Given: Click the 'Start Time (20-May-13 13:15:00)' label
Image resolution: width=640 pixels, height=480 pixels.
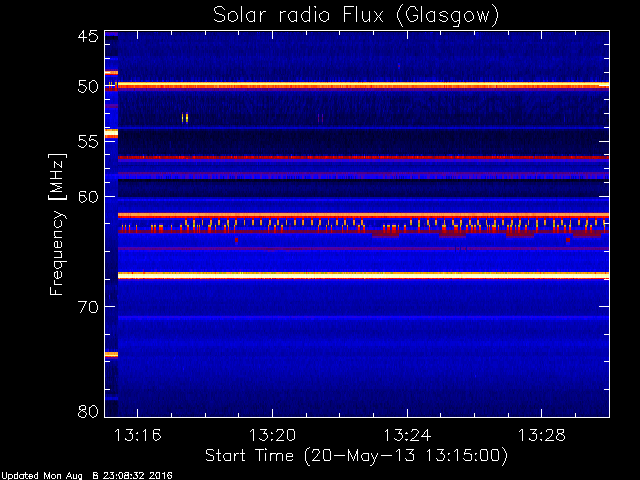Looking at the screenshot, I should coord(356,456).
